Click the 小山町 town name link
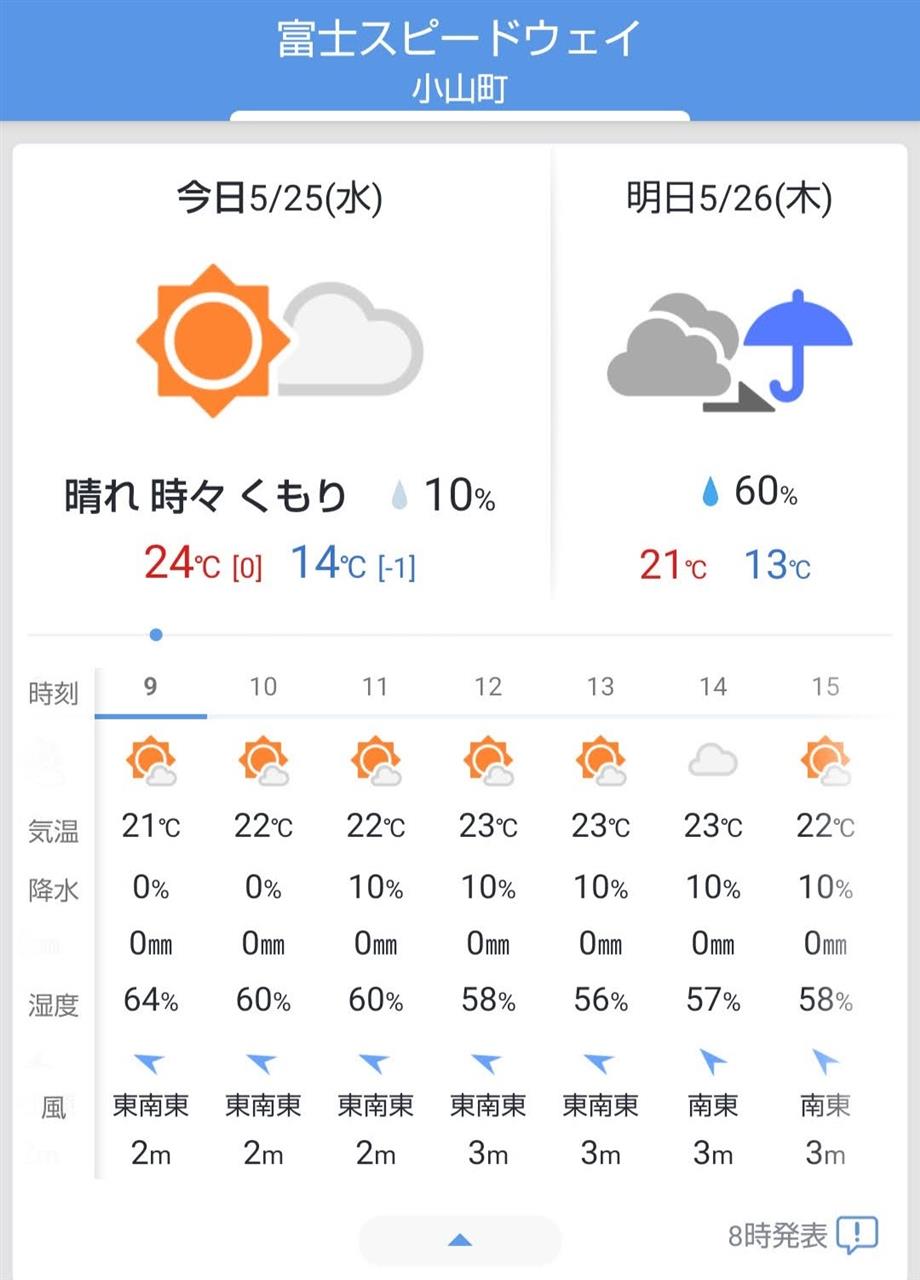The image size is (920, 1280). point(459,90)
